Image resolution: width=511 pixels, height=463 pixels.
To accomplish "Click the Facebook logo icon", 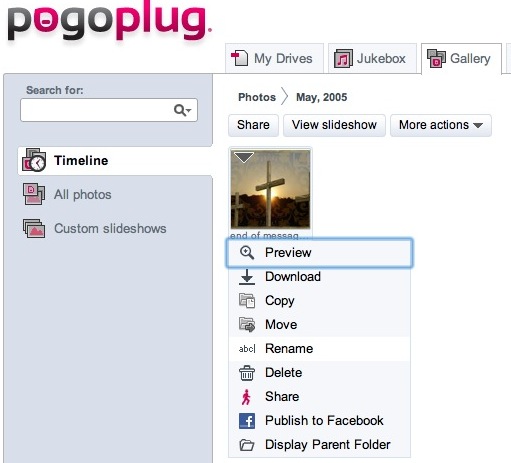I will tap(247, 421).
